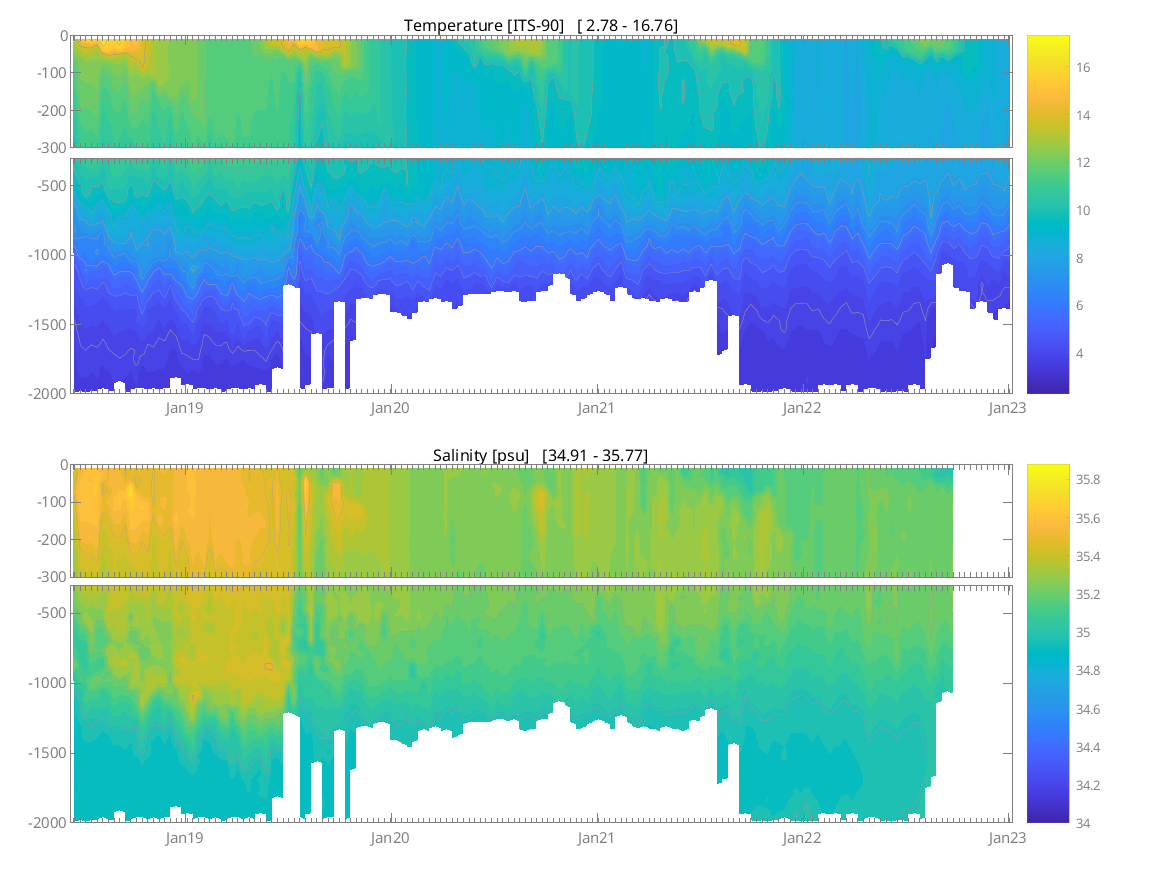
Task: Click the salinity colorbar
Action: pyautogui.click(x=1047, y=643)
